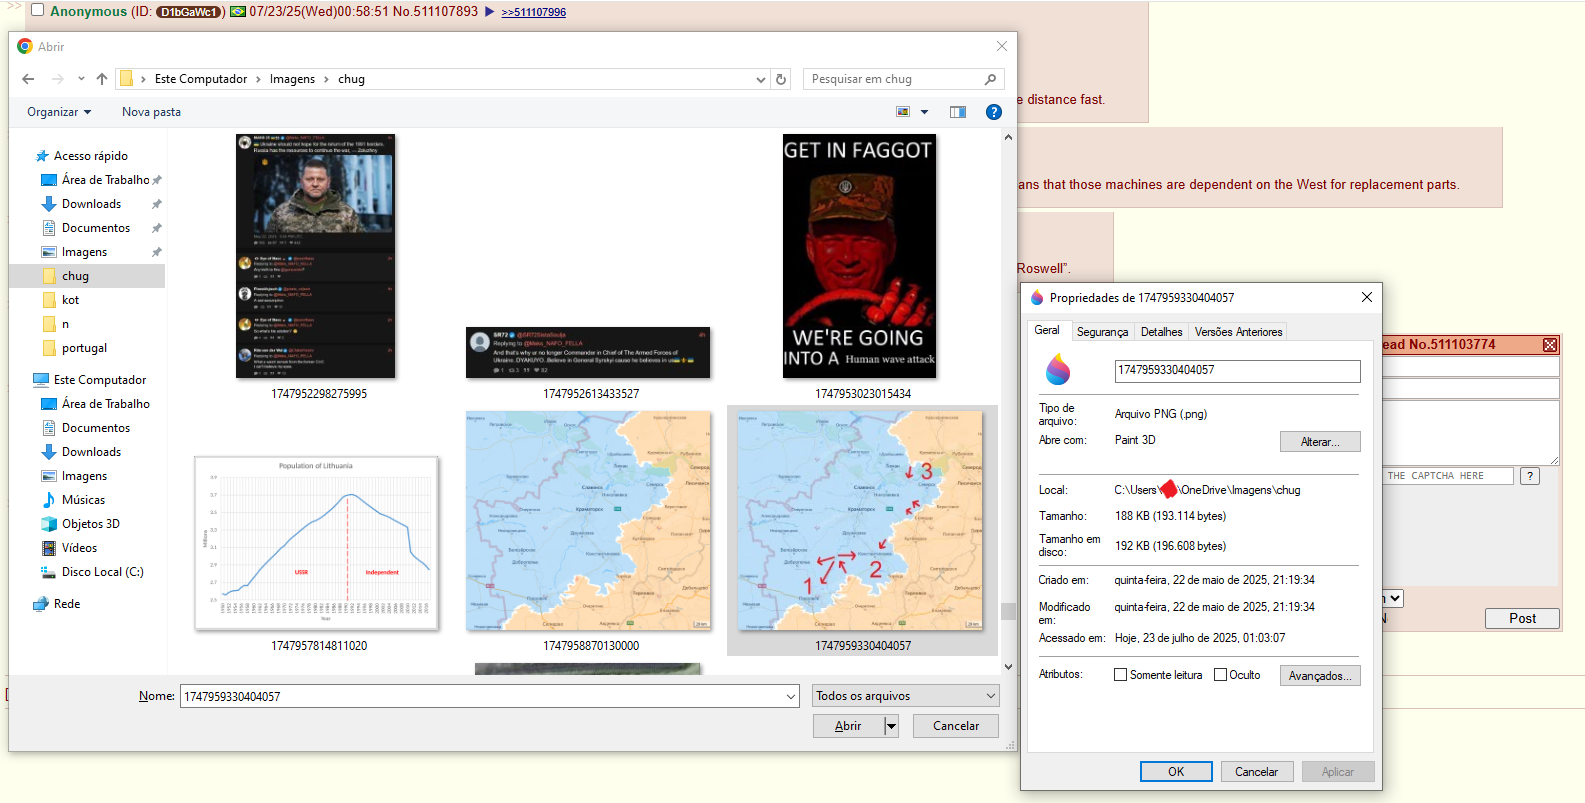This screenshot has height=803, width=1585.
Task: Go back in Abrir dialog navigation
Action: tap(27, 79)
